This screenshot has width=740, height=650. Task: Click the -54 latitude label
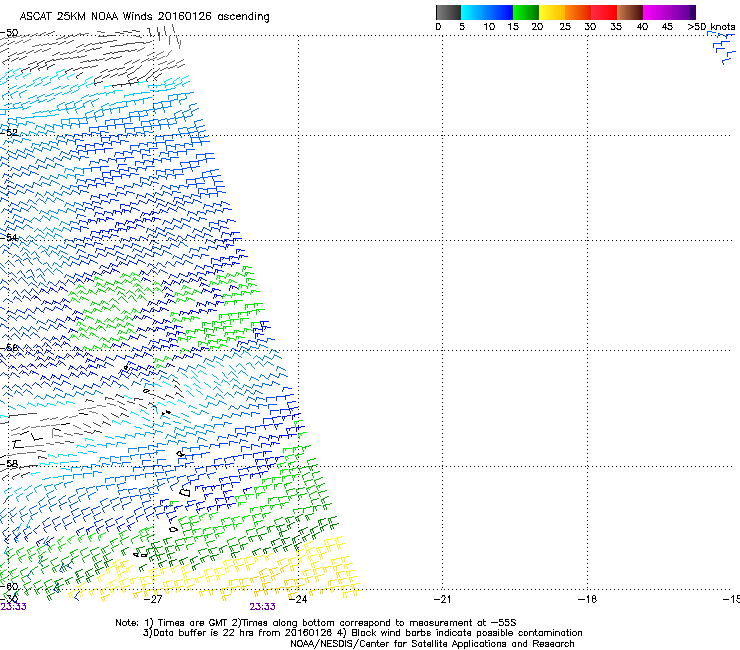point(9,237)
